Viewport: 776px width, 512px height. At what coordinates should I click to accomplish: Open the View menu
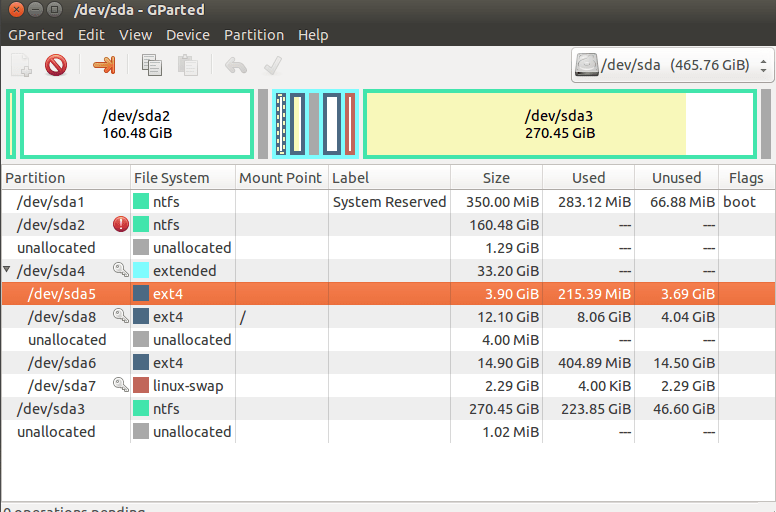[x=135, y=35]
